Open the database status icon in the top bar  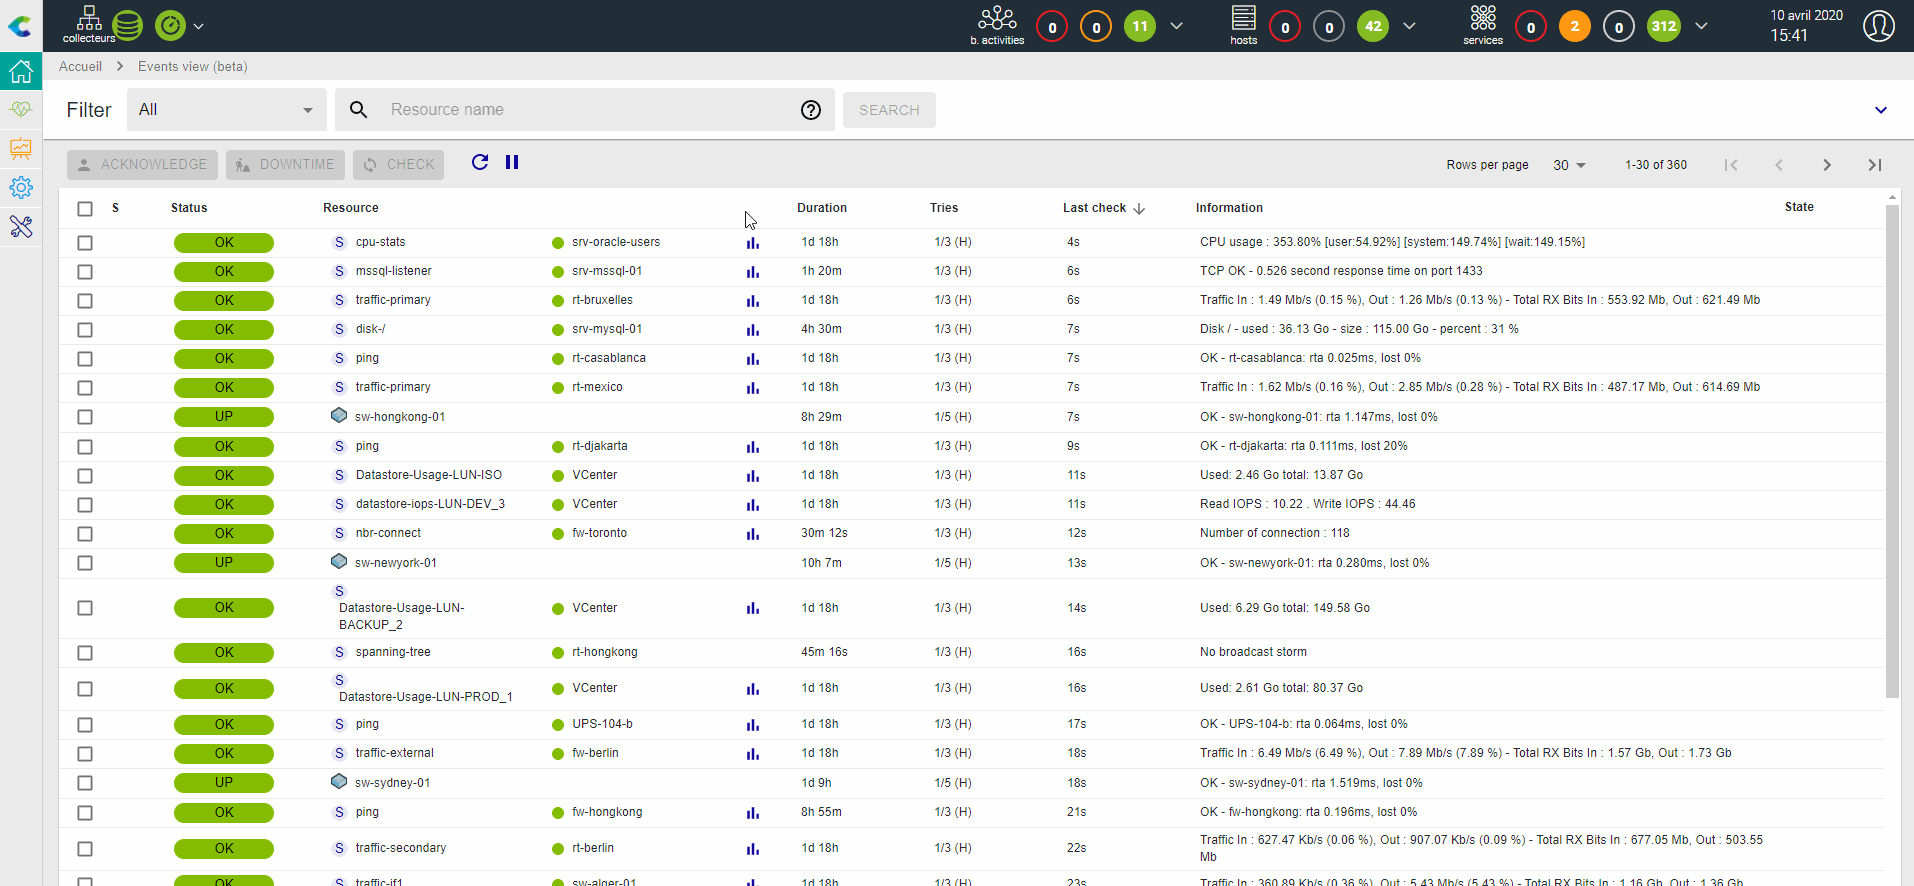click(128, 26)
